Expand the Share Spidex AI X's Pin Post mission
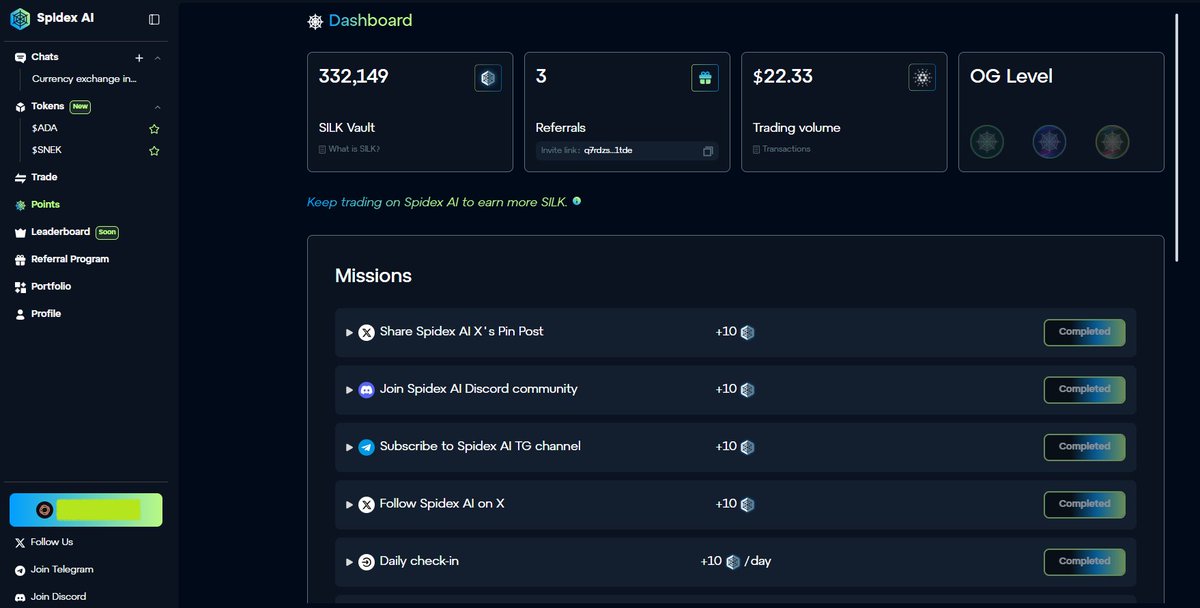 [349, 332]
